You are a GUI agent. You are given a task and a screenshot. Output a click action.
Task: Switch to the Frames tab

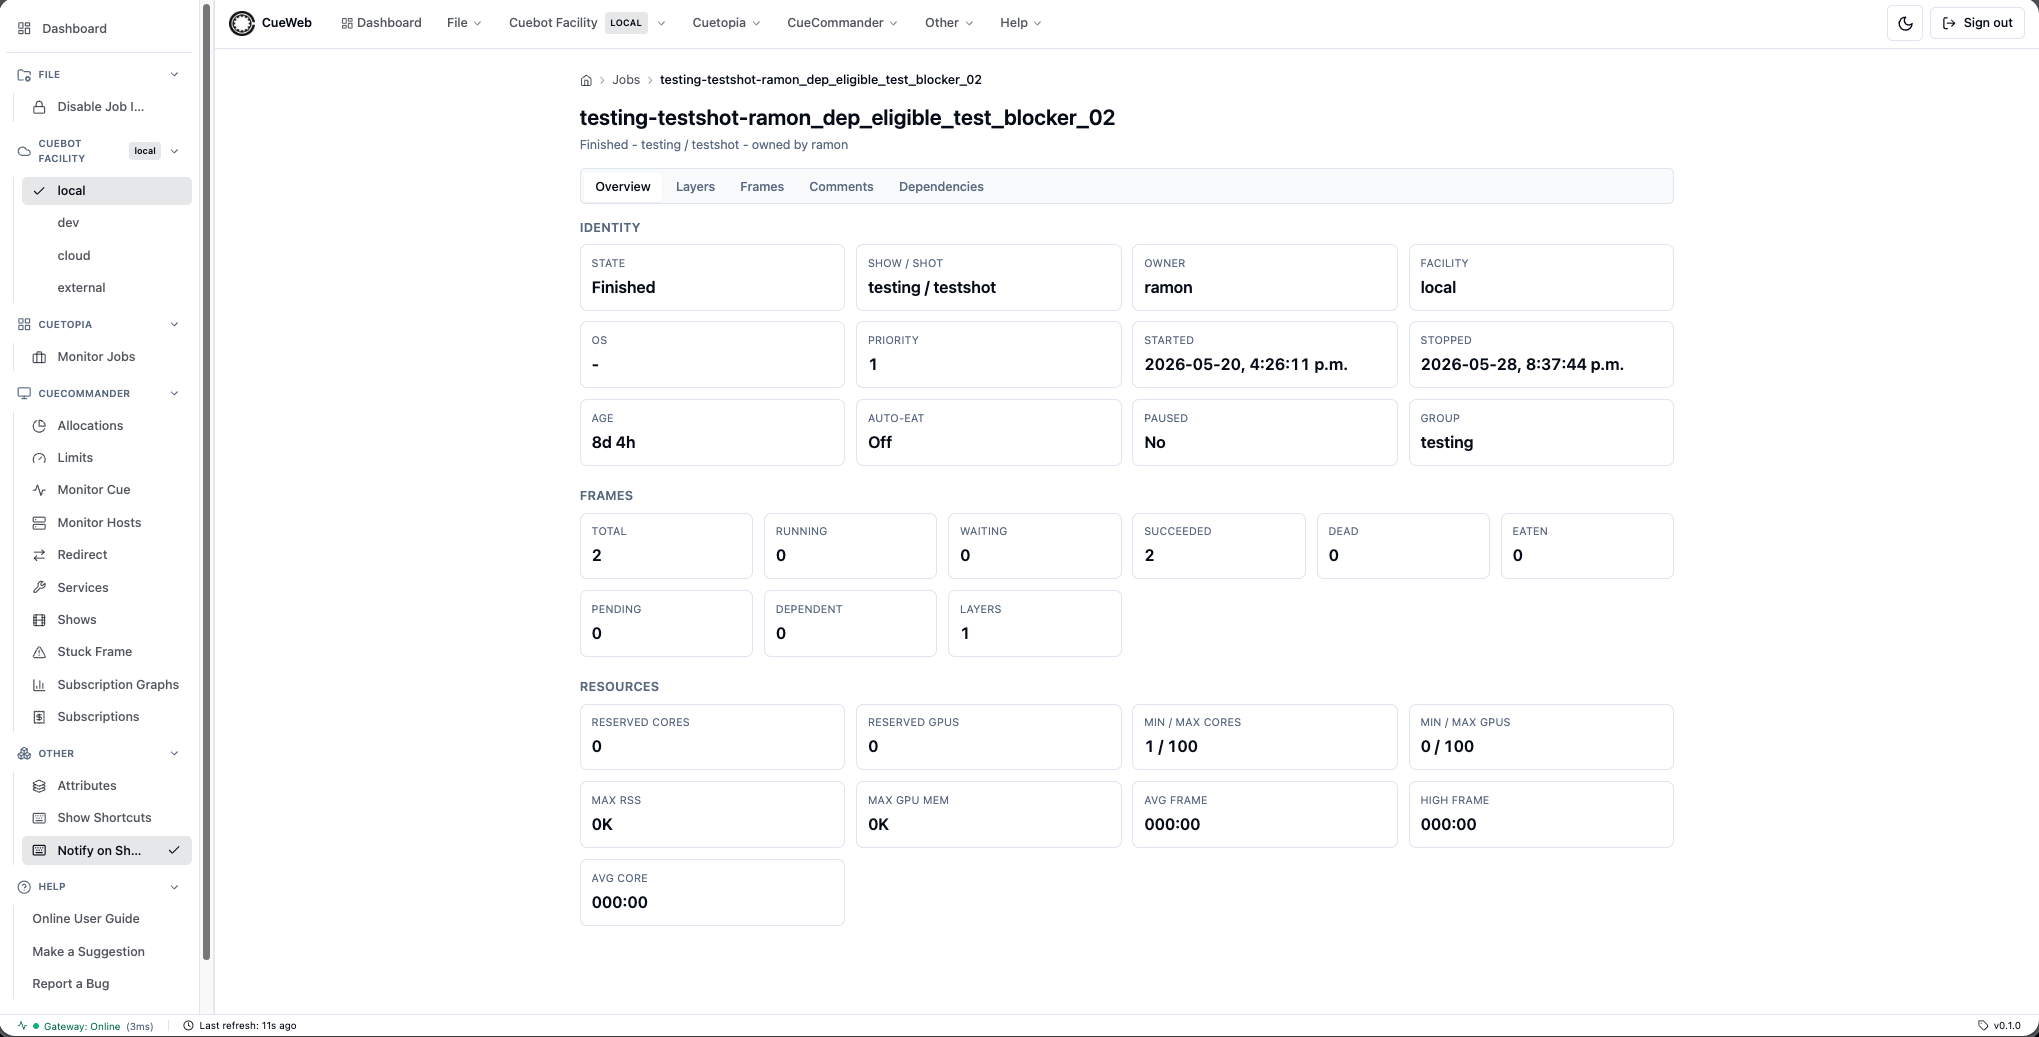pos(762,187)
